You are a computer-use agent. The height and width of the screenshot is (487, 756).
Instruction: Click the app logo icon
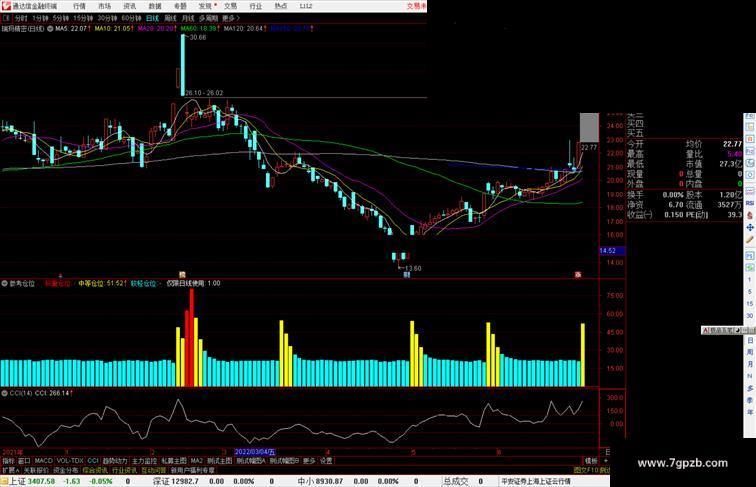(6, 6)
